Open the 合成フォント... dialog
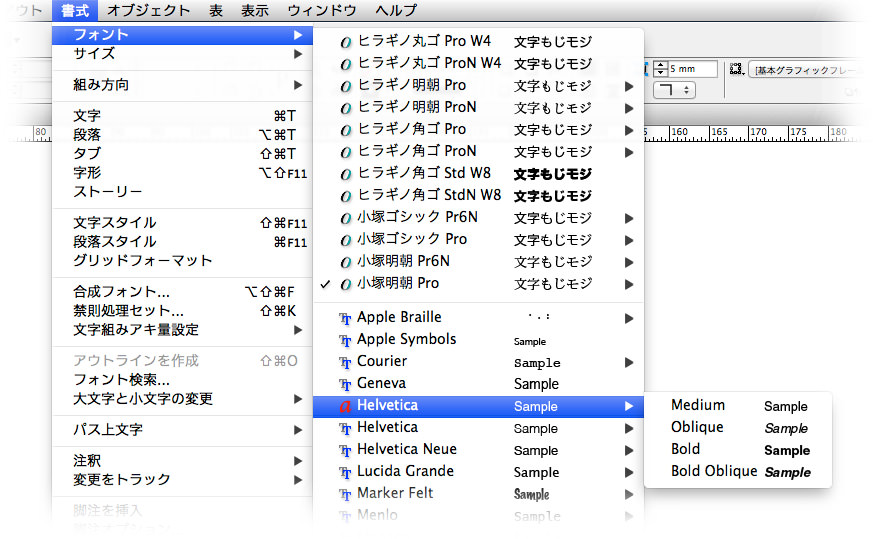 click(182, 292)
